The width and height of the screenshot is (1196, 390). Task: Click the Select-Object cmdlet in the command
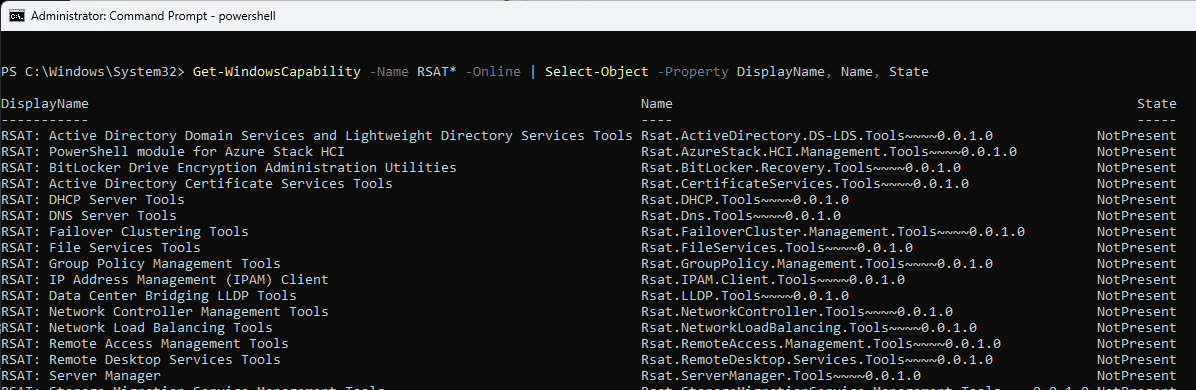point(596,72)
